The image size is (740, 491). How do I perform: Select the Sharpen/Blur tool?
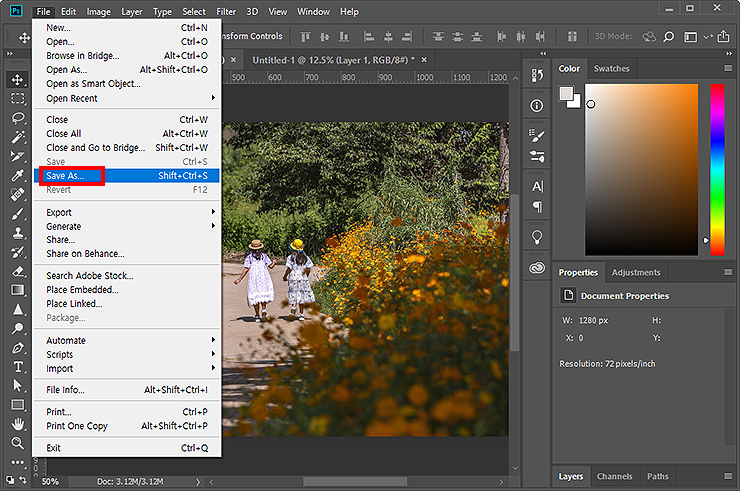[x=17, y=309]
